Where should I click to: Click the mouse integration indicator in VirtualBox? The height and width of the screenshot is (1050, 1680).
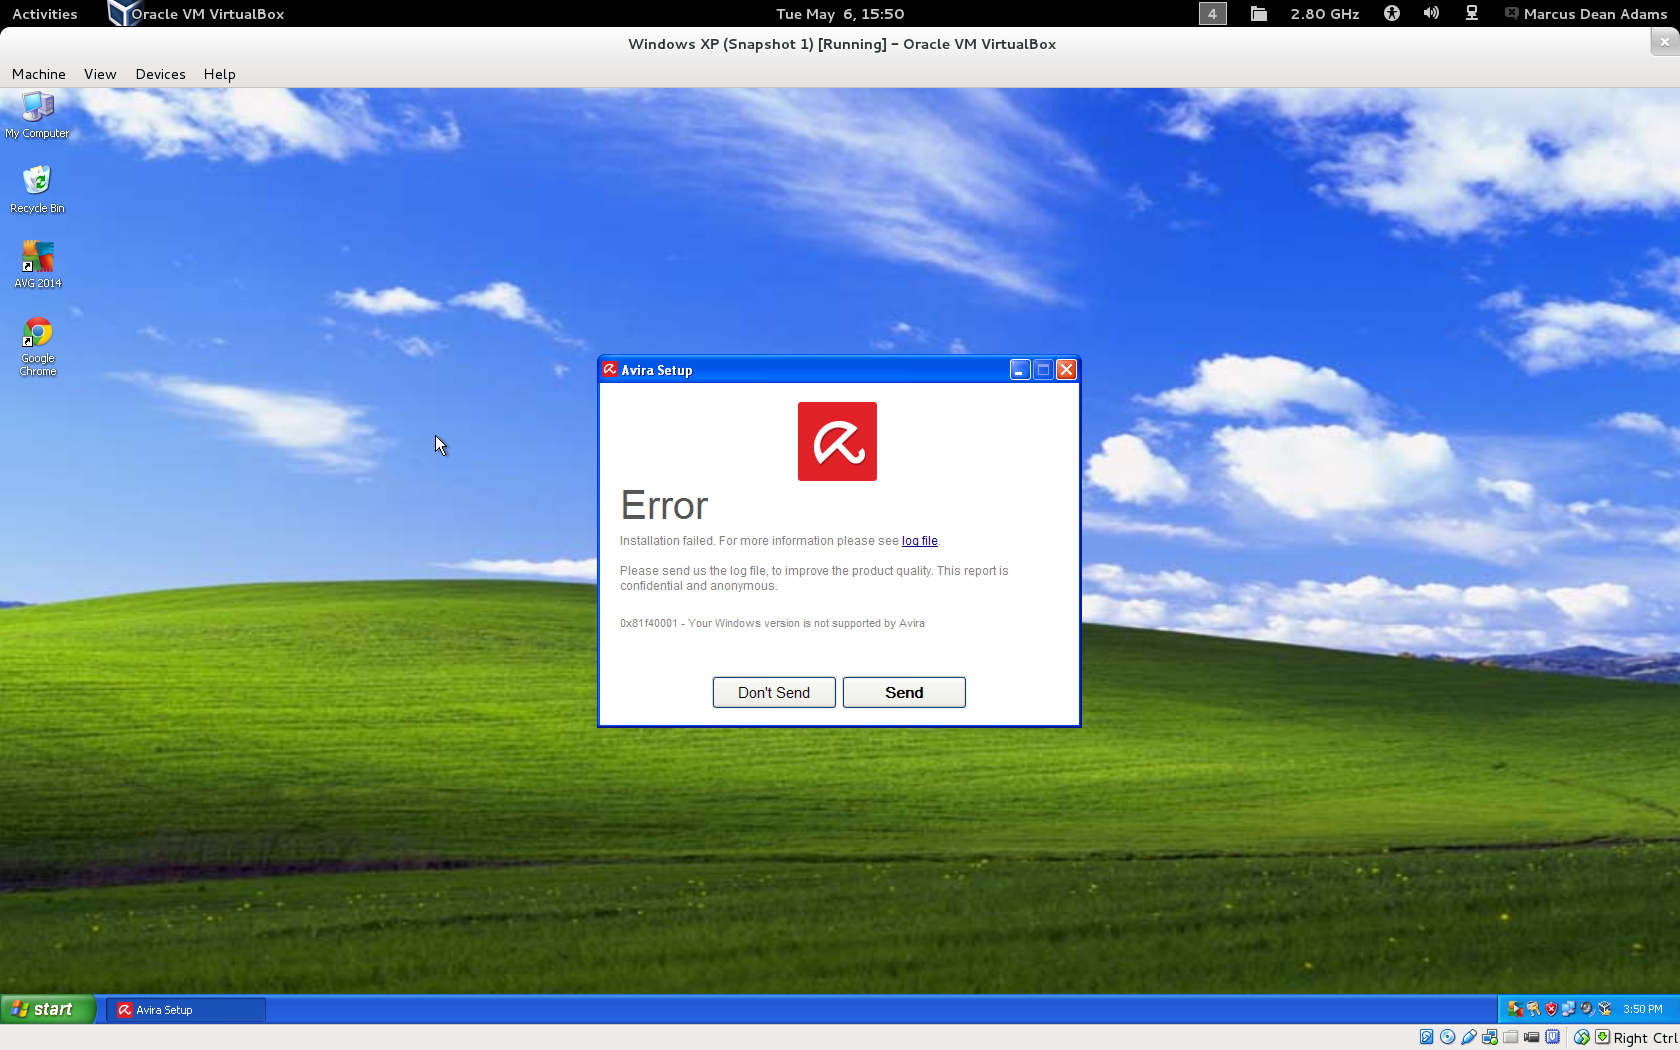[1582, 1037]
